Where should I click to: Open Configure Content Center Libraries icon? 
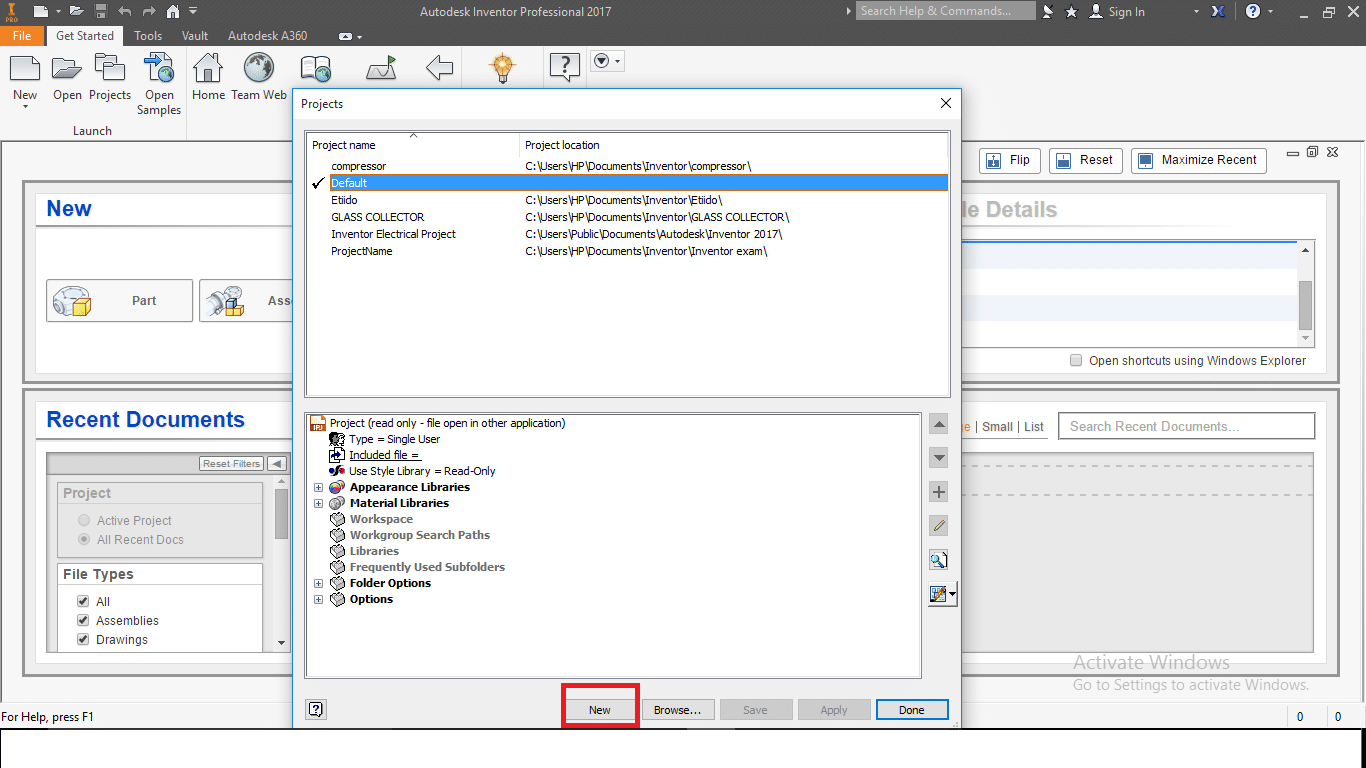(x=940, y=593)
